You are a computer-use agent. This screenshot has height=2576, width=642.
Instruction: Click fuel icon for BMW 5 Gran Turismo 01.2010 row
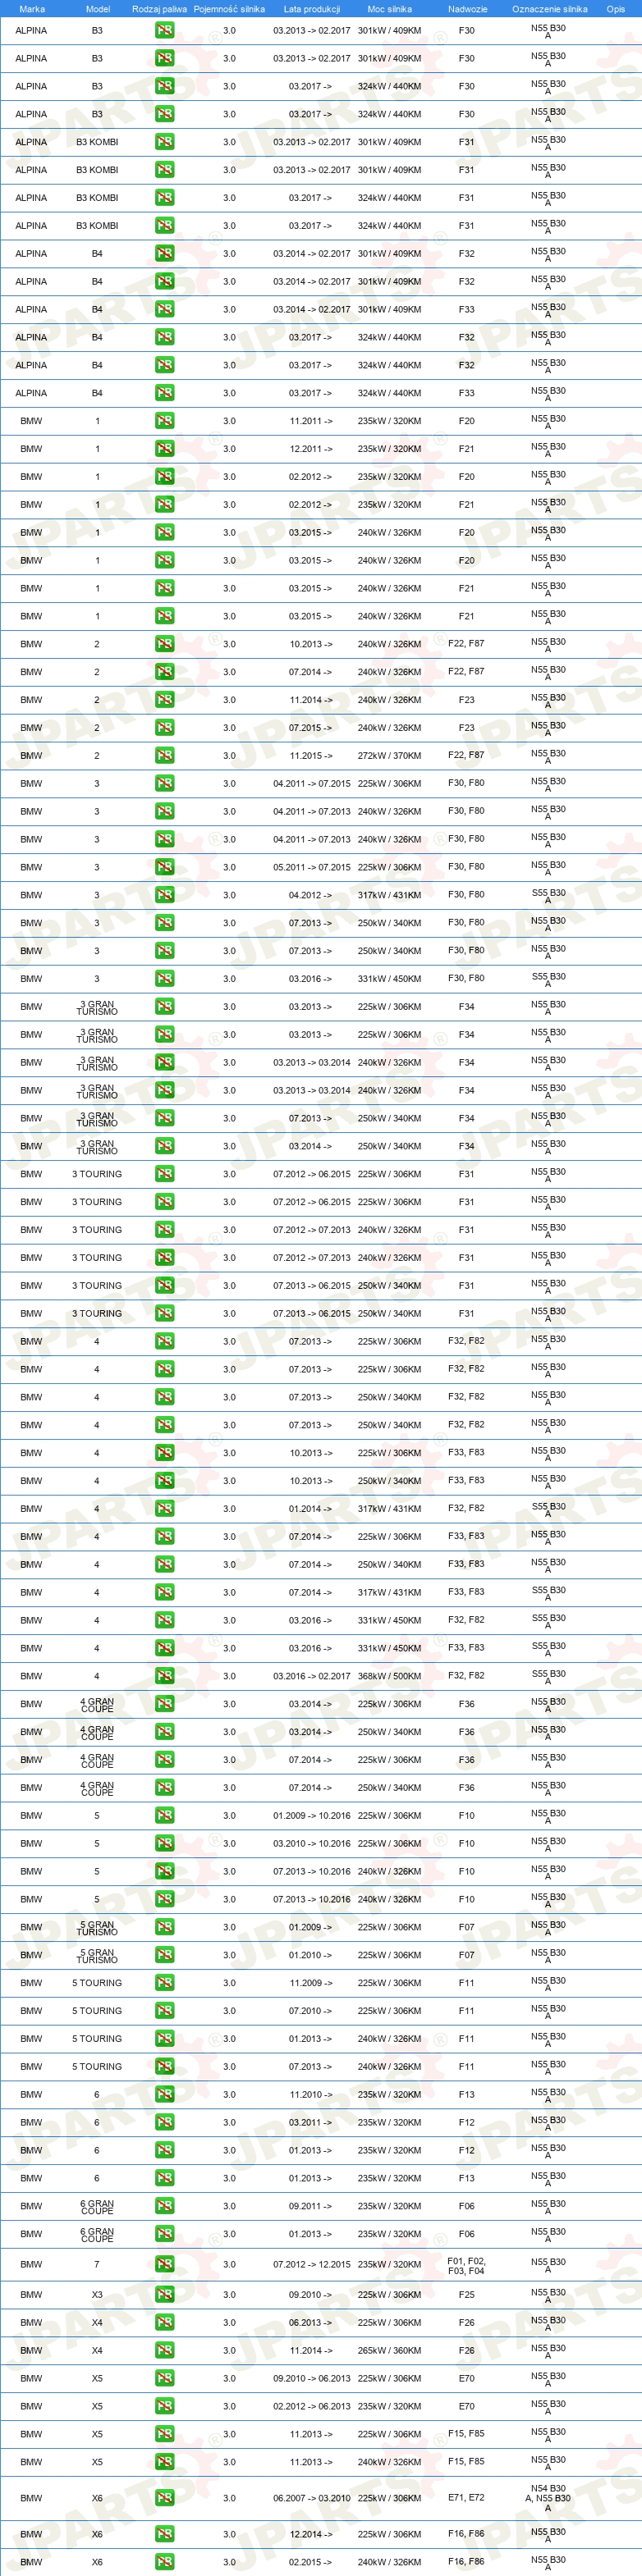click(165, 1955)
